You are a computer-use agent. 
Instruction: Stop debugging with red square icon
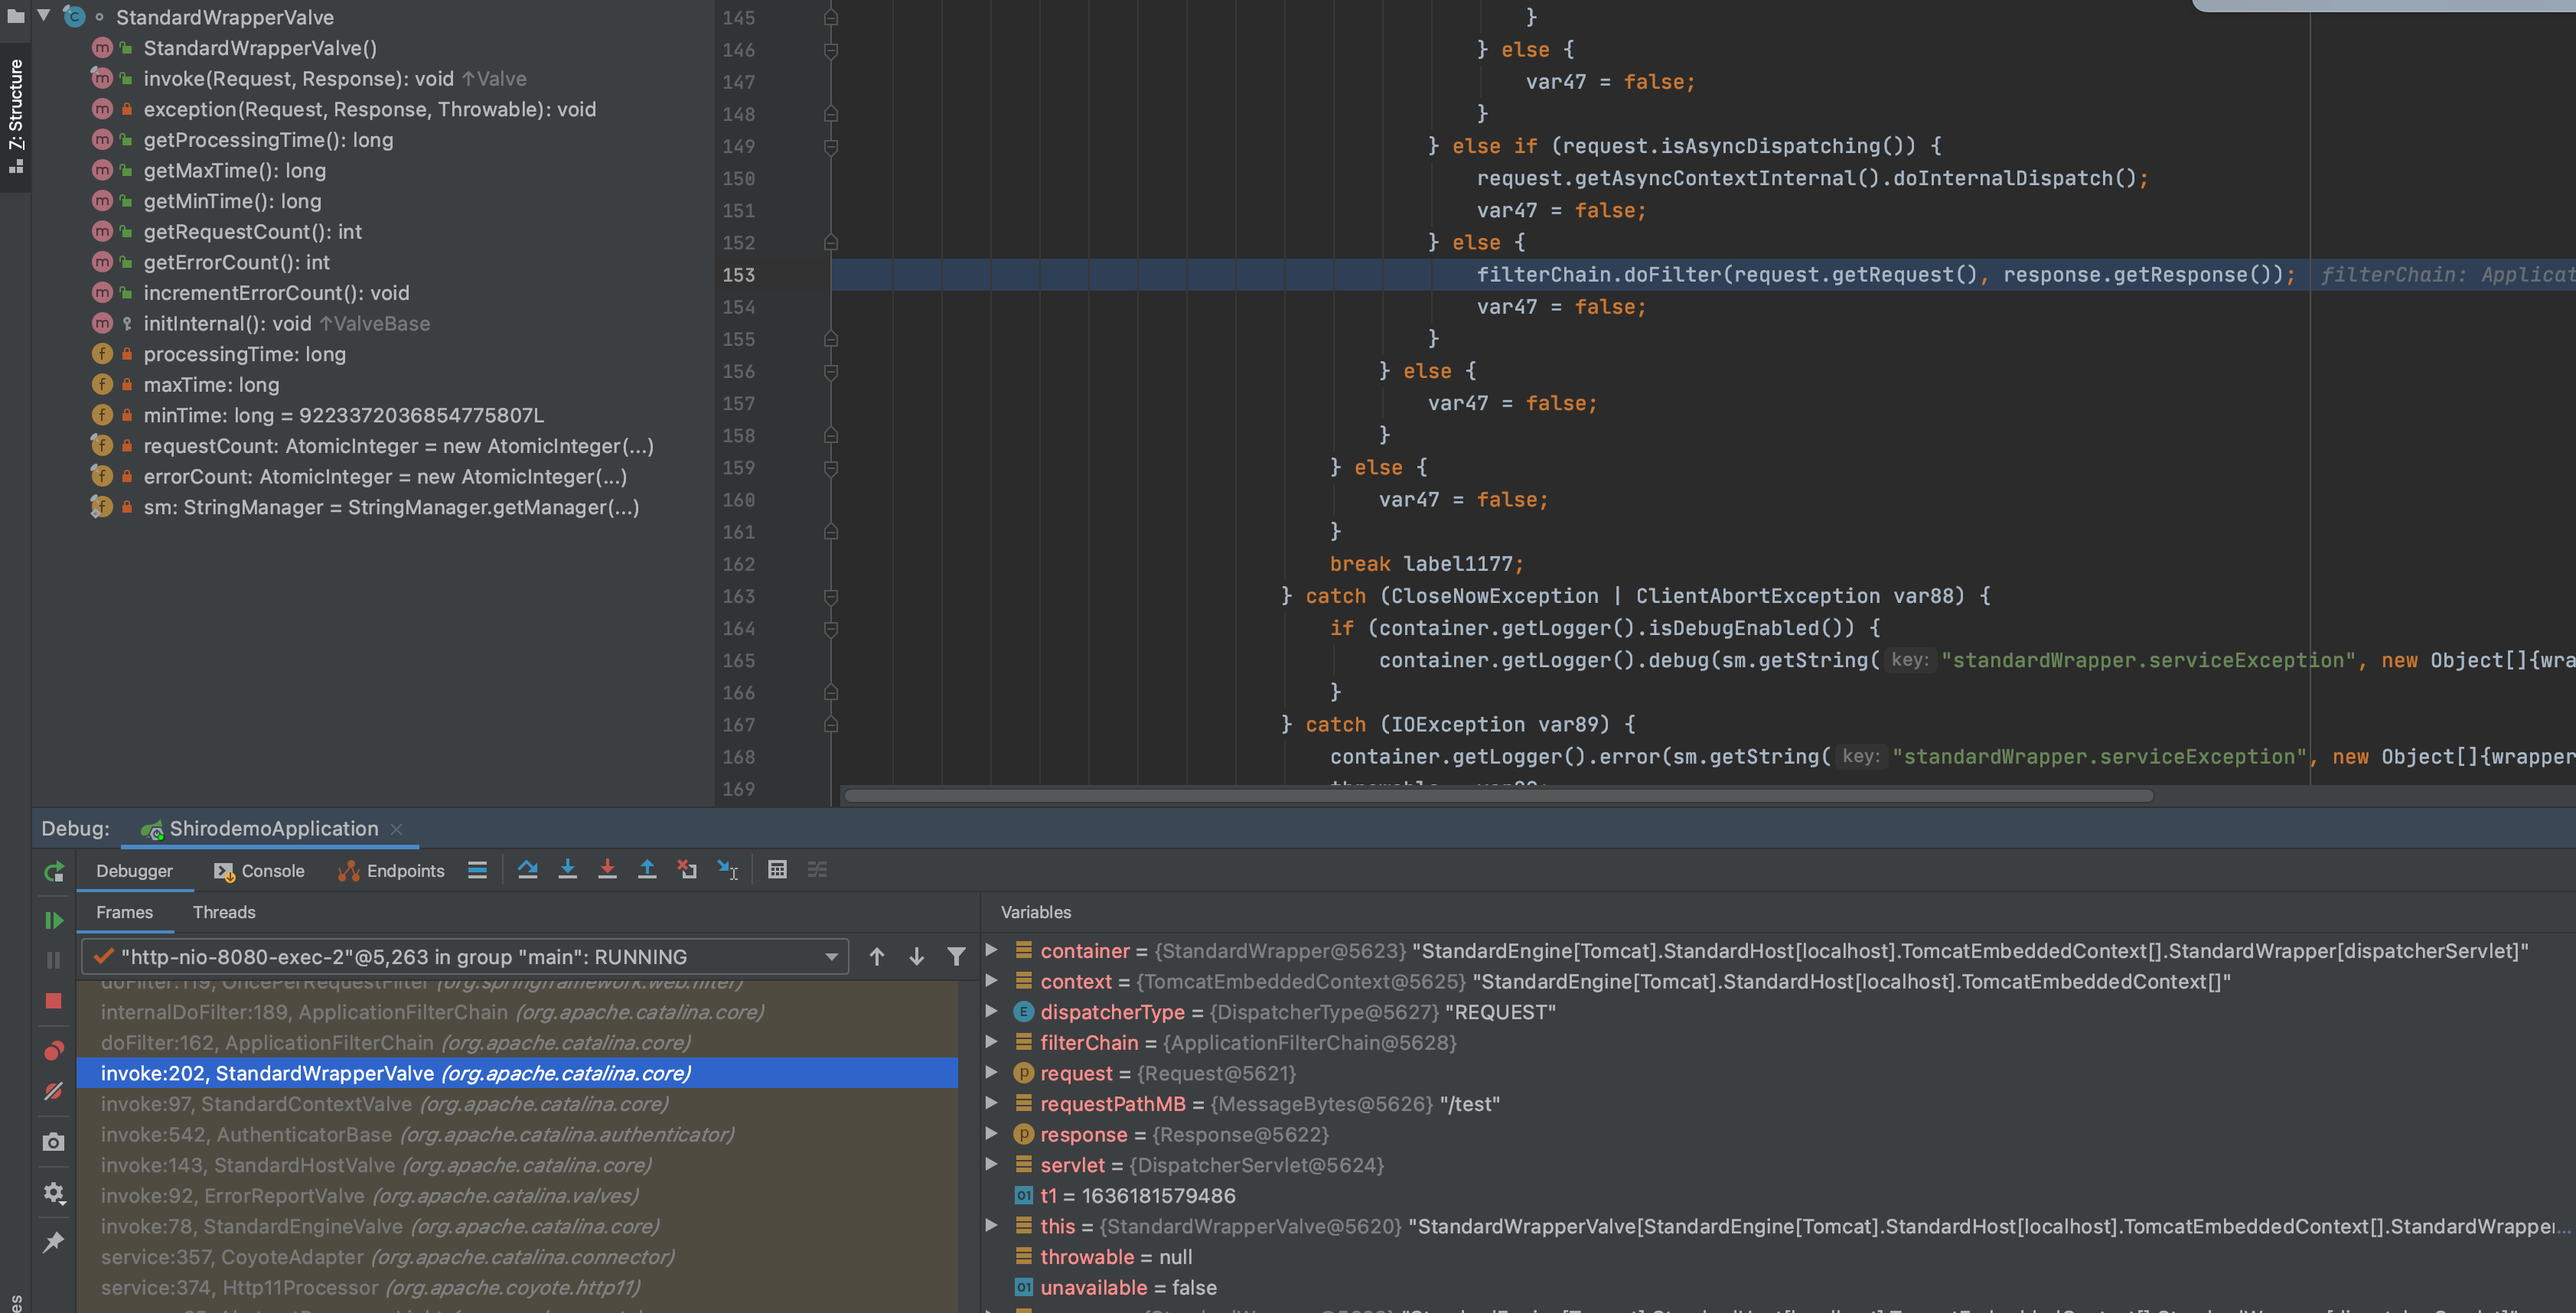(54, 1001)
